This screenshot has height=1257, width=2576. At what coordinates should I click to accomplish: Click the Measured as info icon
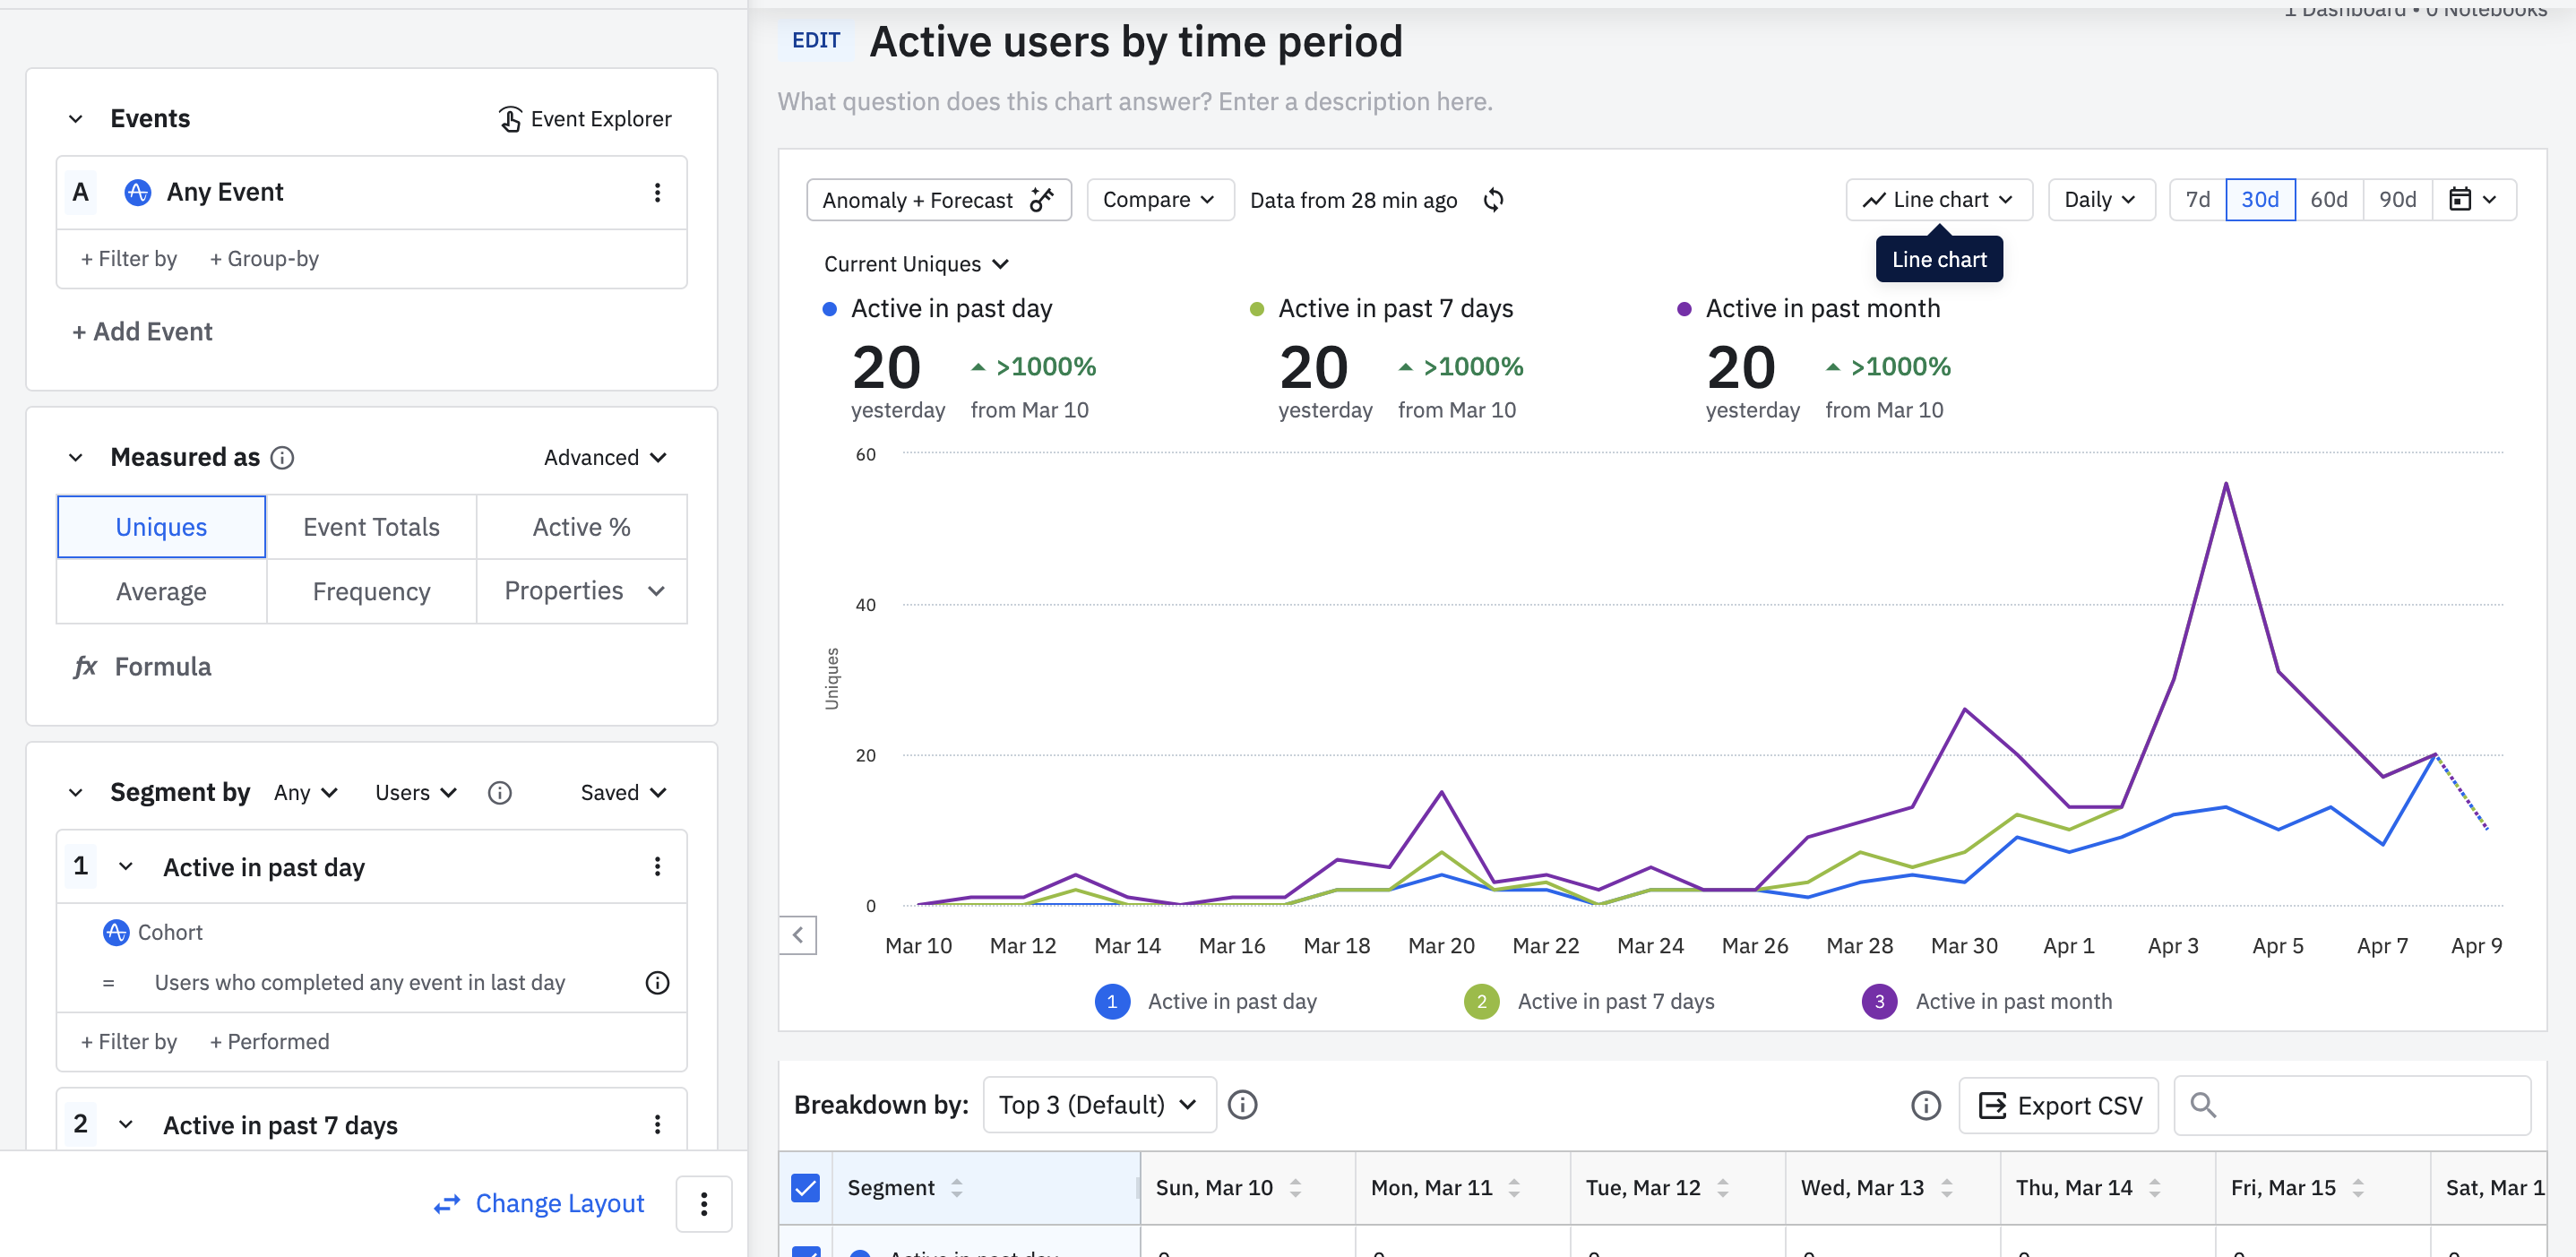283,458
